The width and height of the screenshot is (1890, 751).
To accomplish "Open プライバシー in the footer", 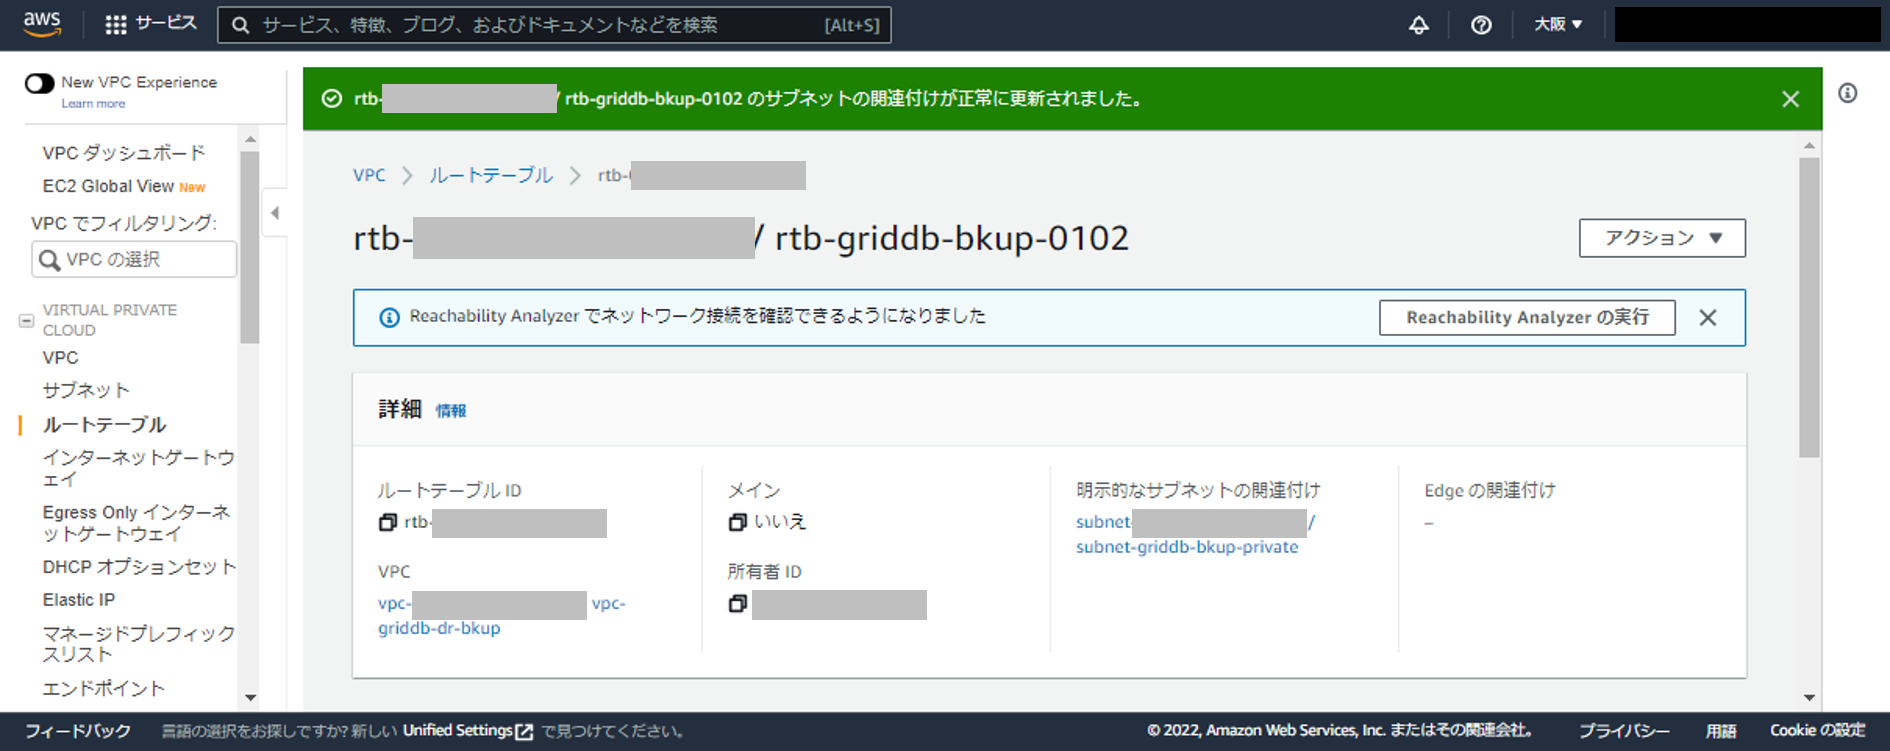I will click(x=1624, y=731).
